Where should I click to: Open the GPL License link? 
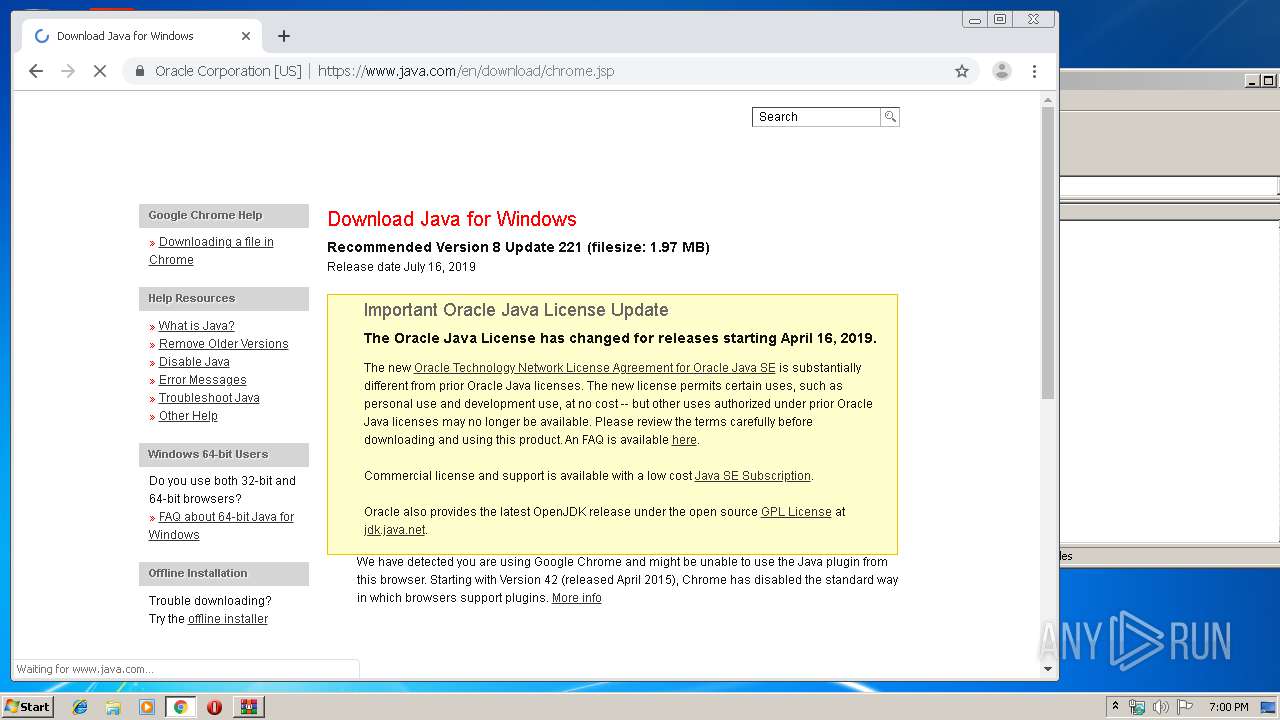[796, 512]
